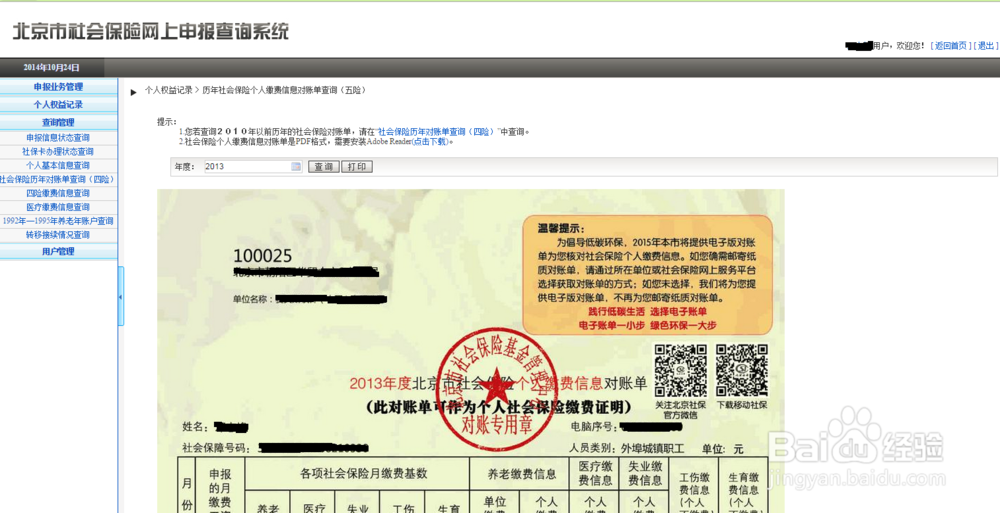
Task: Click the 点击下载 Adobe Reader link
Action: point(431,142)
